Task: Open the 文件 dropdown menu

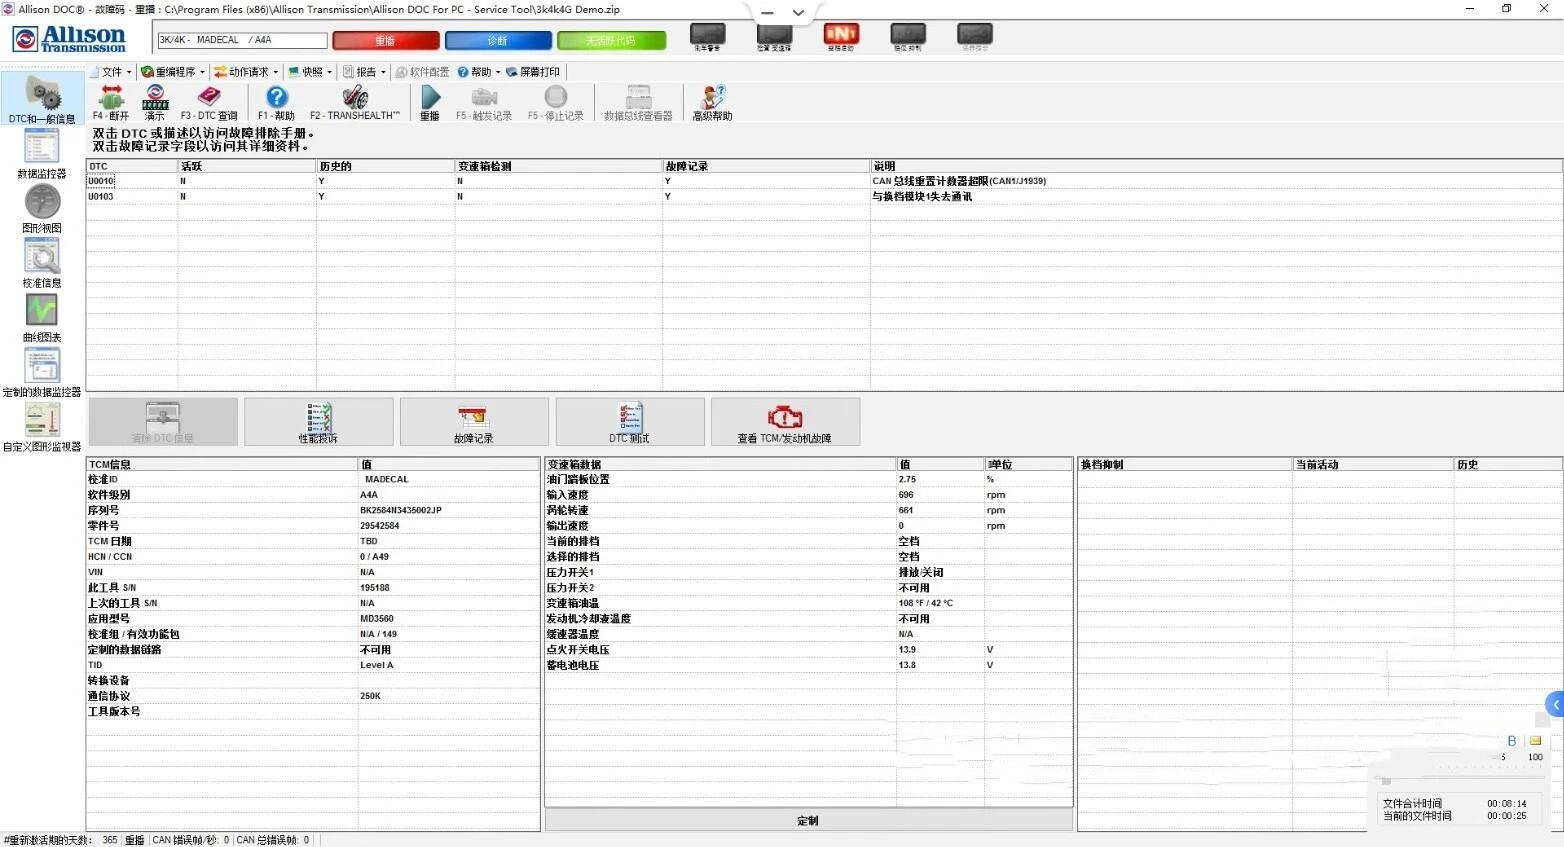Action: (x=111, y=72)
